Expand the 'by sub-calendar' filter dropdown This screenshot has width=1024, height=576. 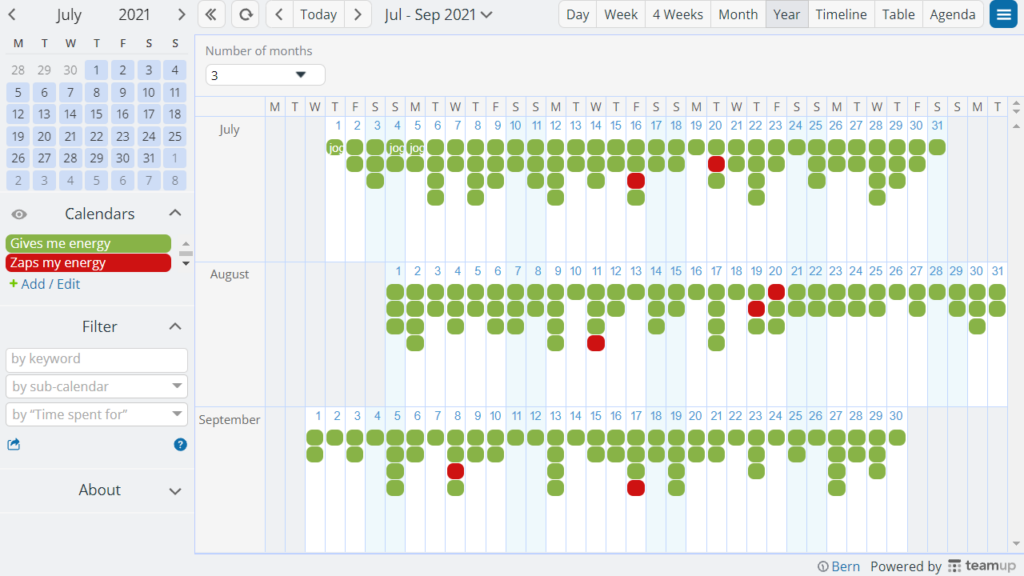[96, 386]
